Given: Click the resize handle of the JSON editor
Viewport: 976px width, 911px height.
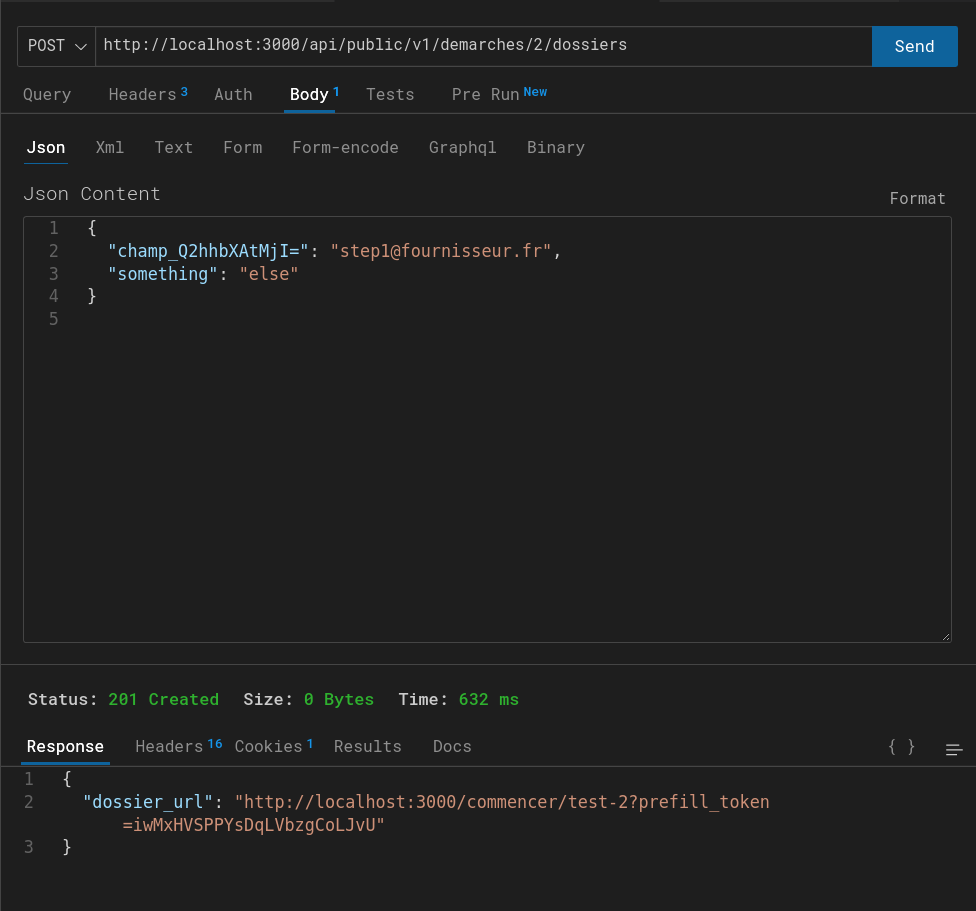Looking at the screenshot, I should (946, 637).
